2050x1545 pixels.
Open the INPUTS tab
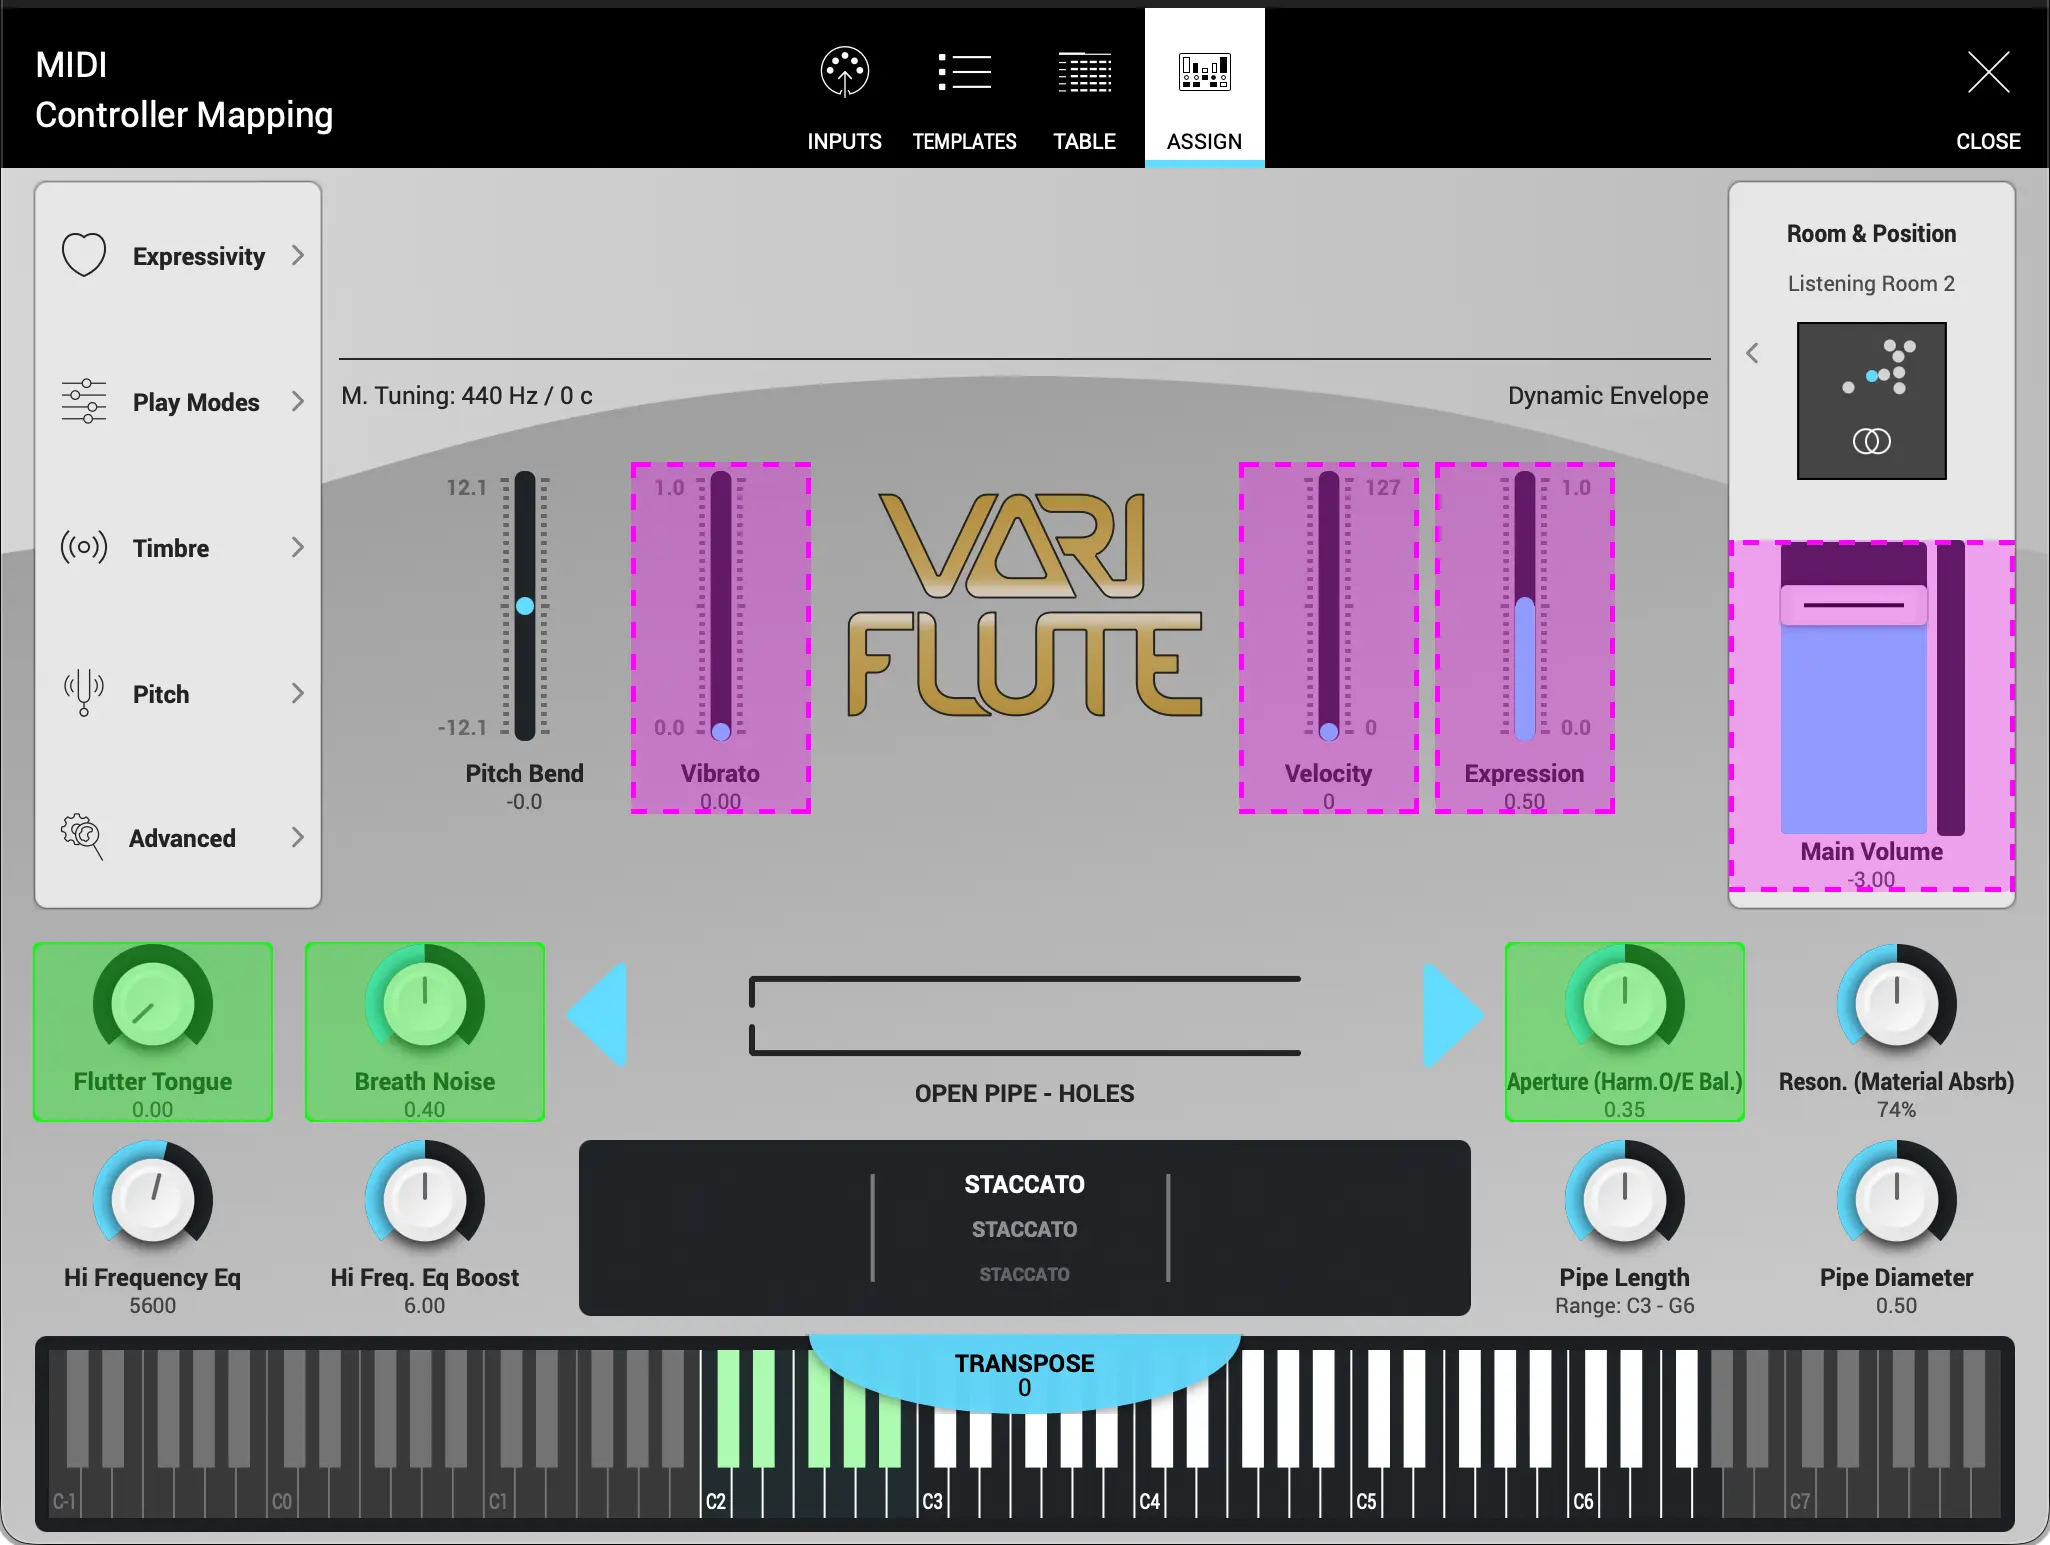(843, 90)
